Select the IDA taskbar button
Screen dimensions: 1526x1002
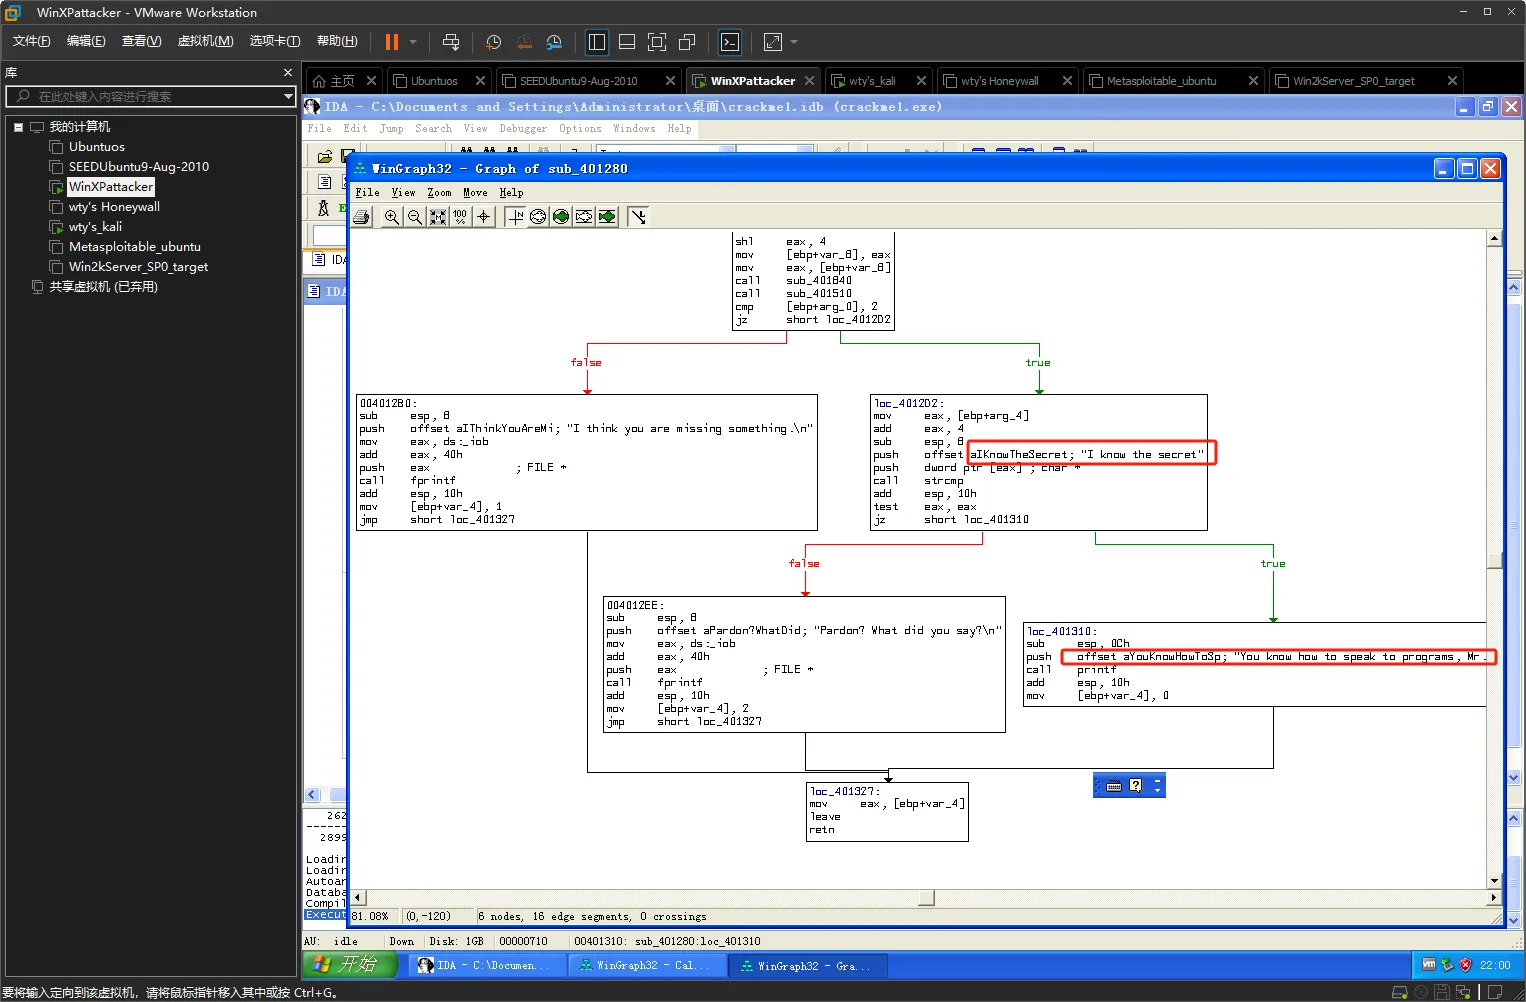pyautogui.click(x=484, y=966)
